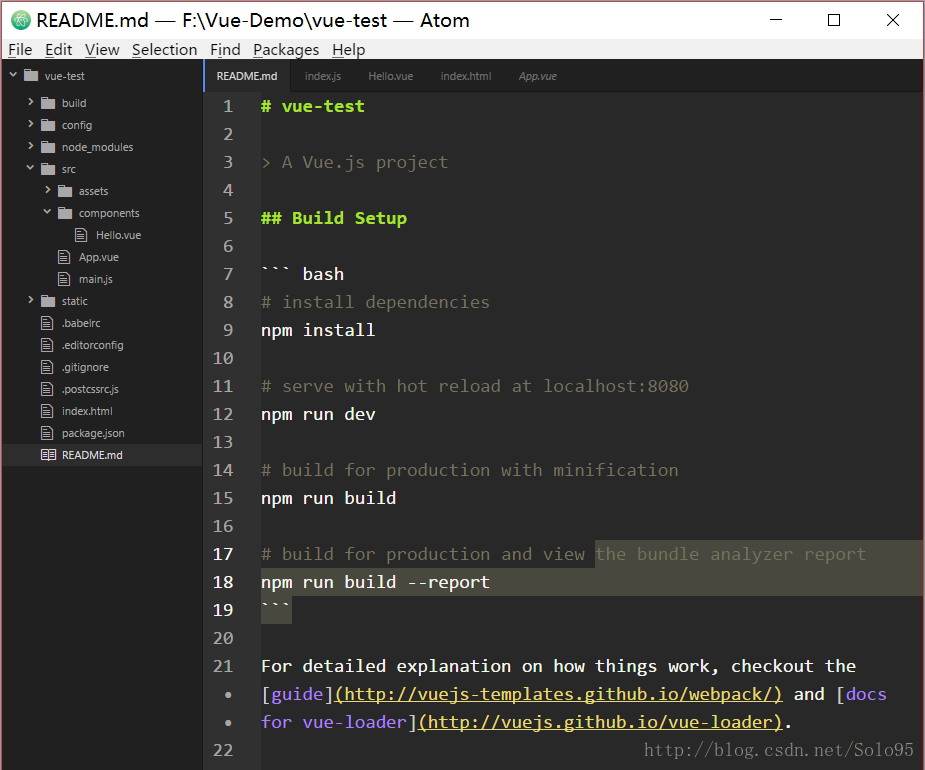Click the vue-loader docs URL
The height and width of the screenshot is (770, 925).
click(600, 722)
